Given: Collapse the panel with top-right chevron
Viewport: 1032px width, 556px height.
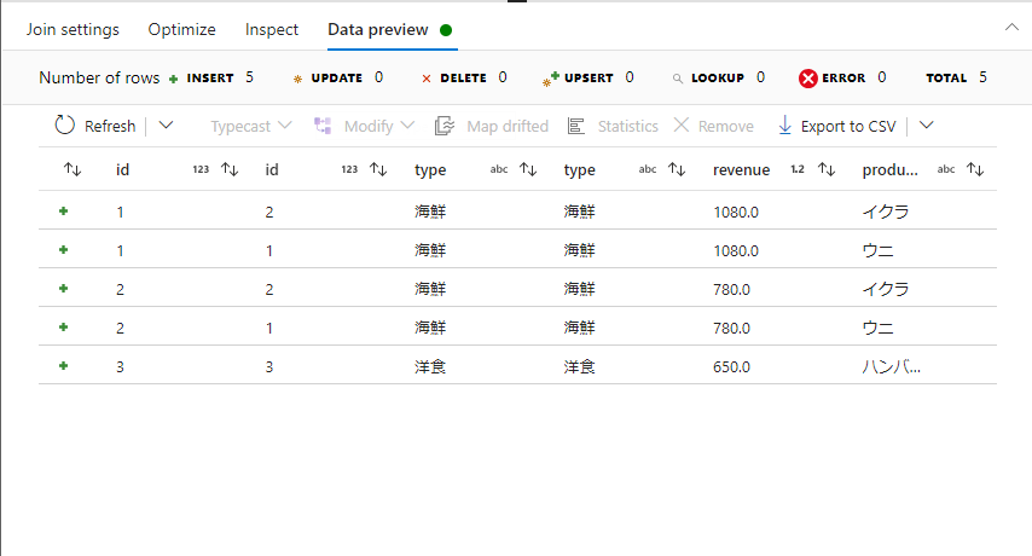Looking at the screenshot, I should 1012,28.
